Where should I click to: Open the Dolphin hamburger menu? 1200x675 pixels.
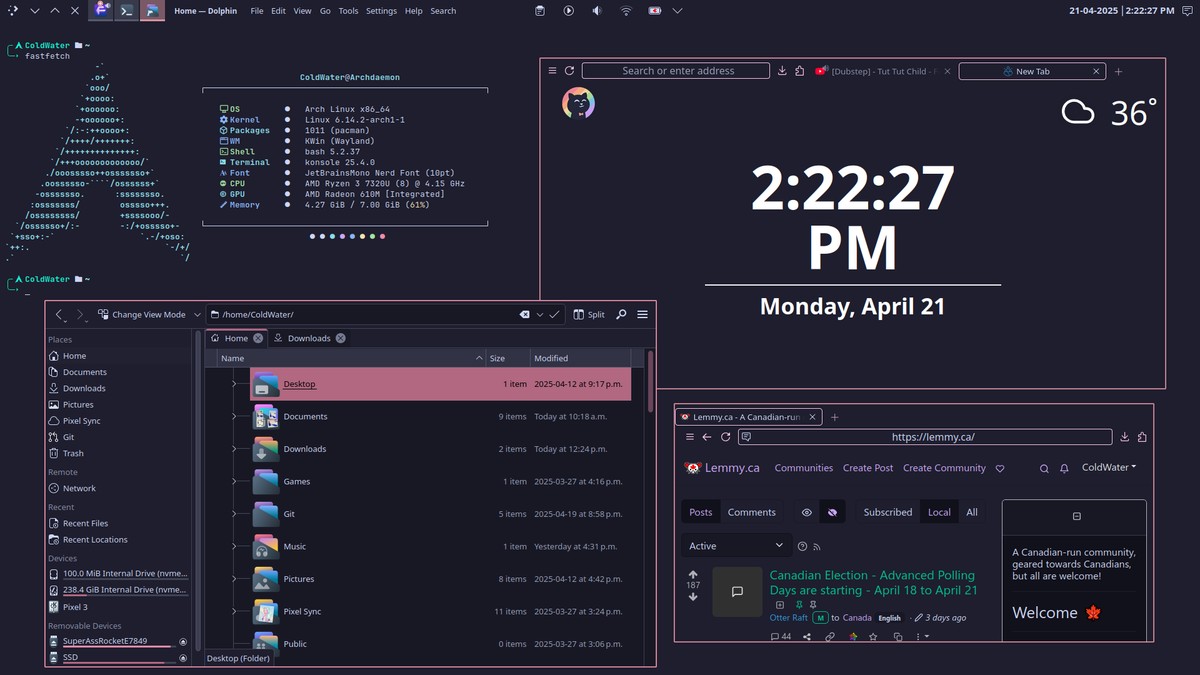click(642, 314)
